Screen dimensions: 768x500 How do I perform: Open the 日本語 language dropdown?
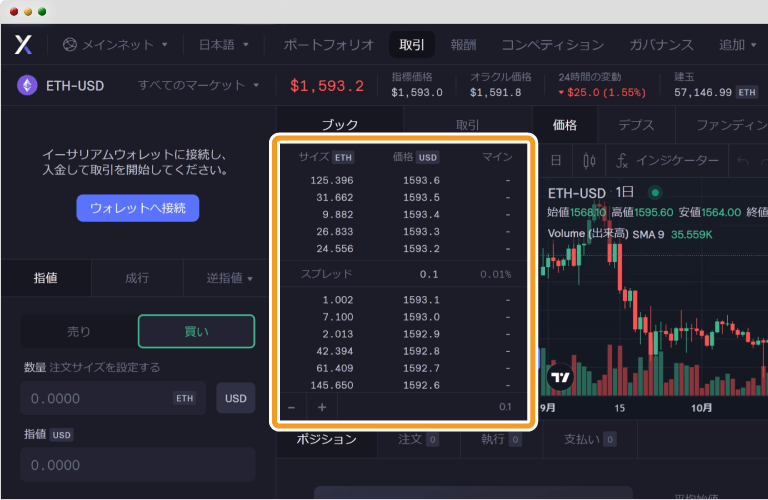click(224, 45)
